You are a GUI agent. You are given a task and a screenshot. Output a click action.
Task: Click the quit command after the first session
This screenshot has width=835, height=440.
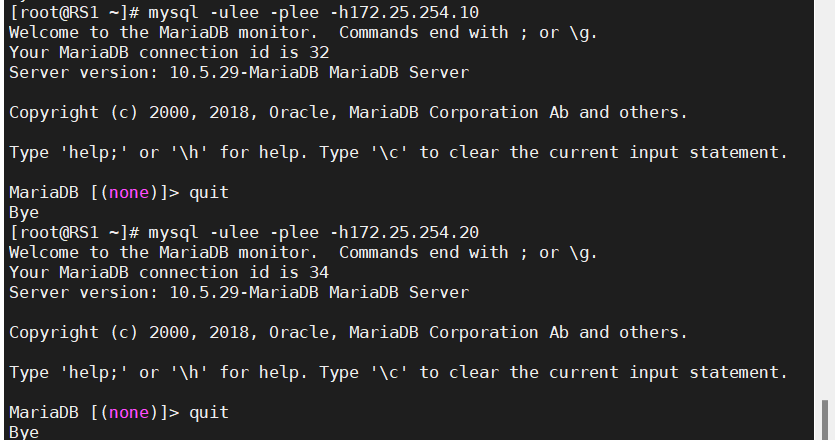pos(209,192)
